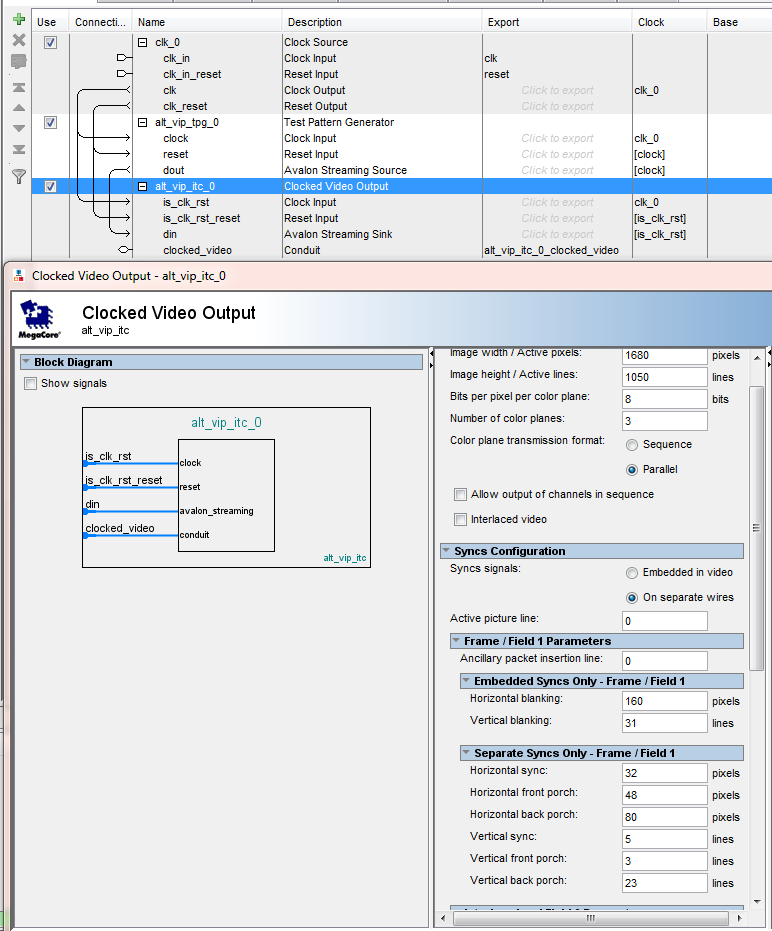Click the Vertical sync field
This screenshot has width=772, height=931.
[x=665, y=838]
